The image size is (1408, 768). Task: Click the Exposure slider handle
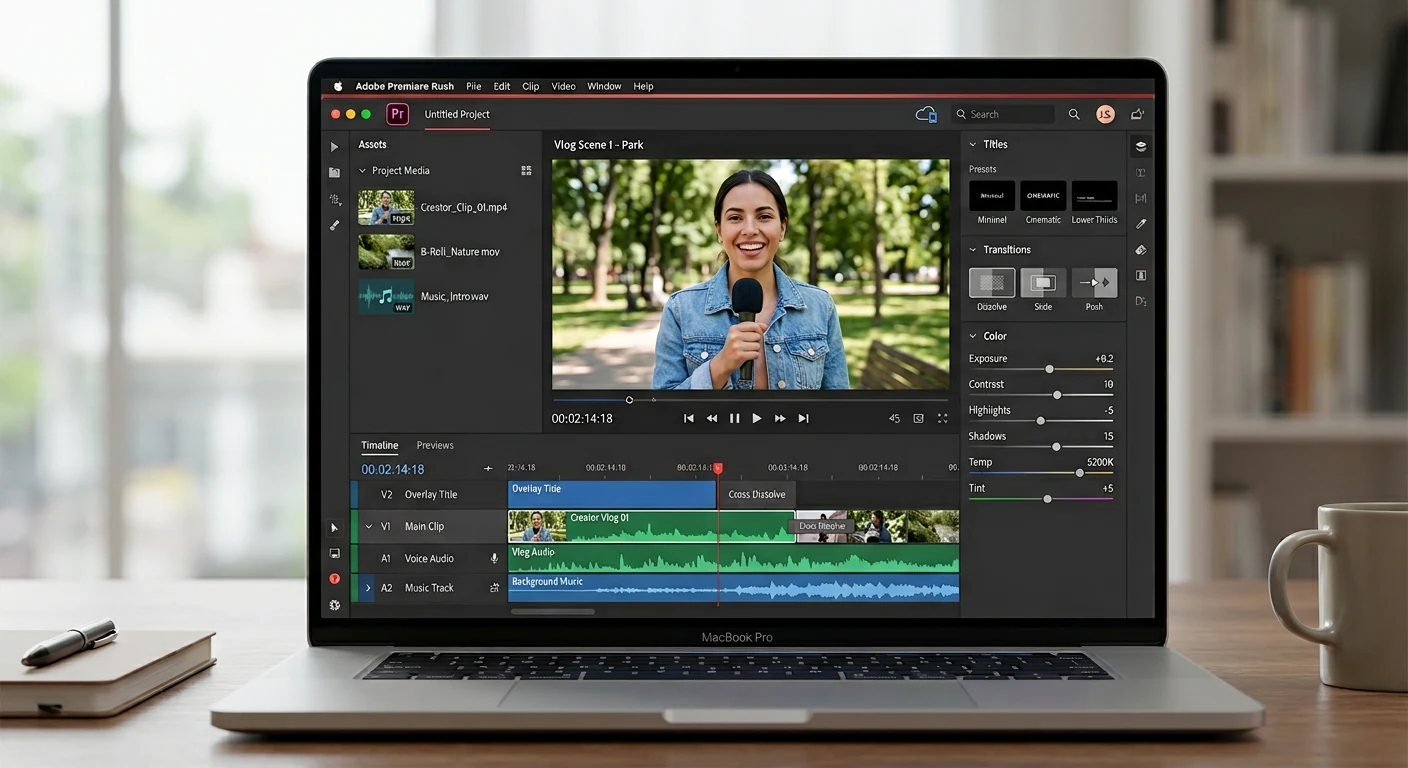pos(1049,369)
